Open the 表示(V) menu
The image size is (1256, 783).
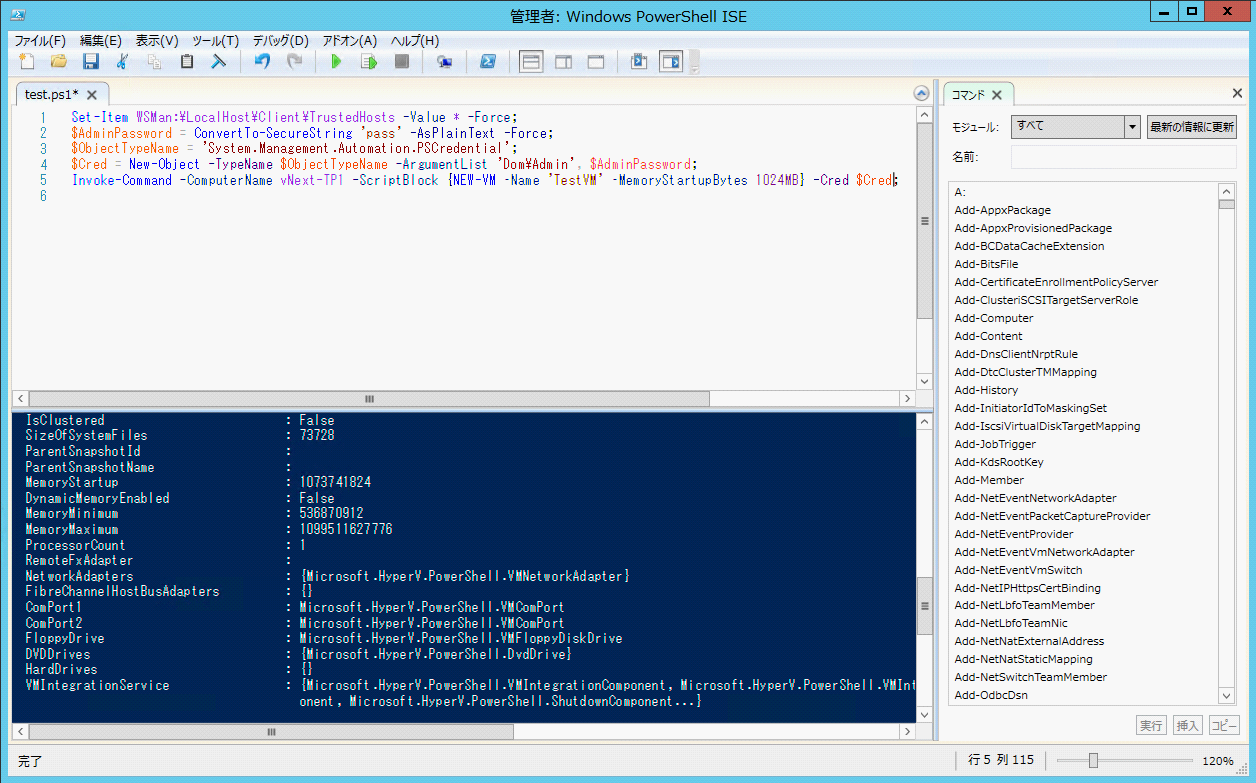(157, 40)
